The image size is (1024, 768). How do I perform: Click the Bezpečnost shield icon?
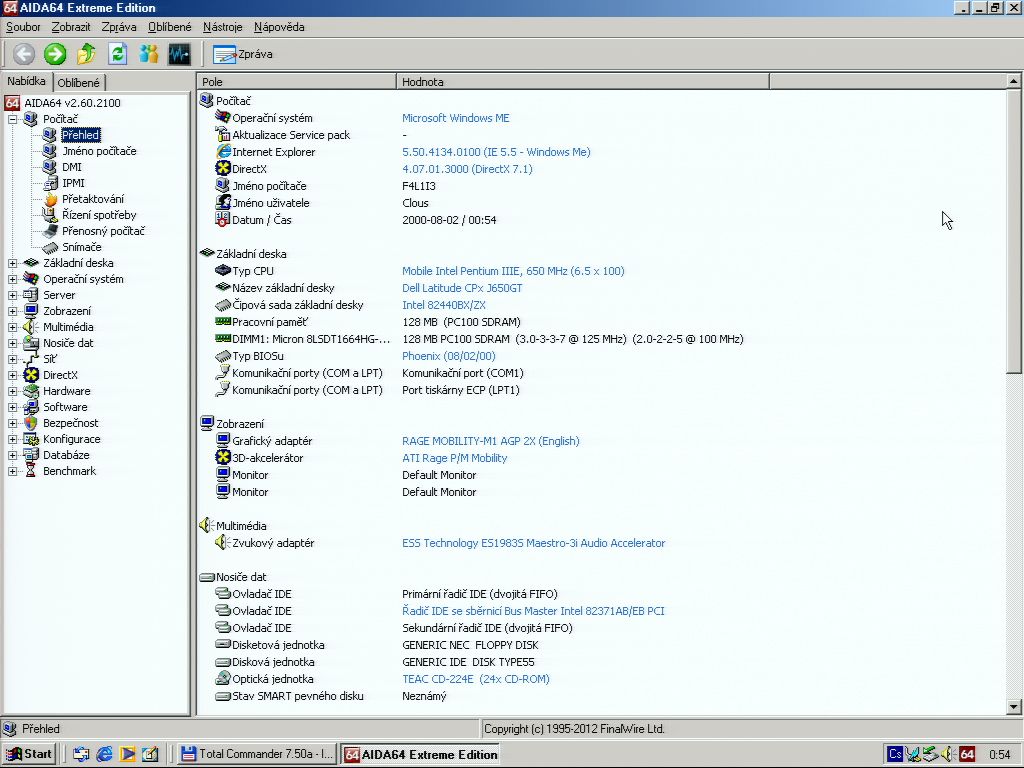[x=31, y=423]
